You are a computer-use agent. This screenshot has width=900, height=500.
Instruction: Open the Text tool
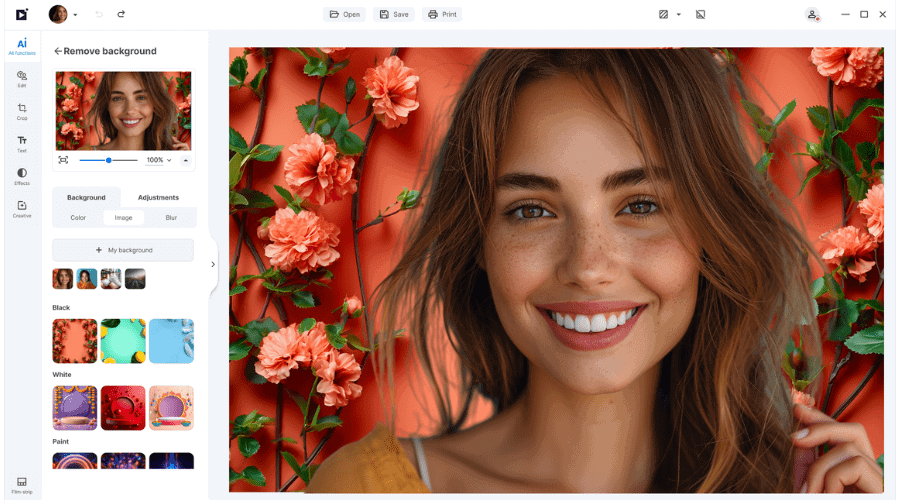[22, 144]
